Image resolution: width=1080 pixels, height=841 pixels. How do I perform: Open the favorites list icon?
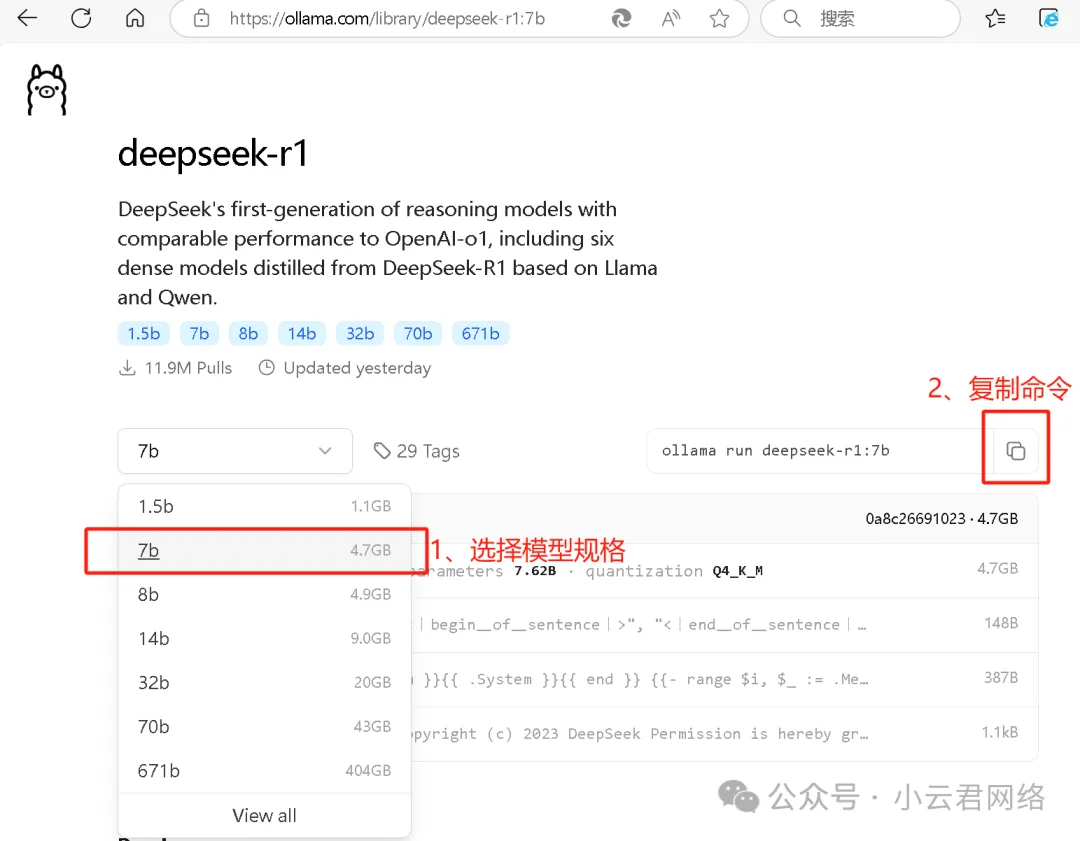995,19
